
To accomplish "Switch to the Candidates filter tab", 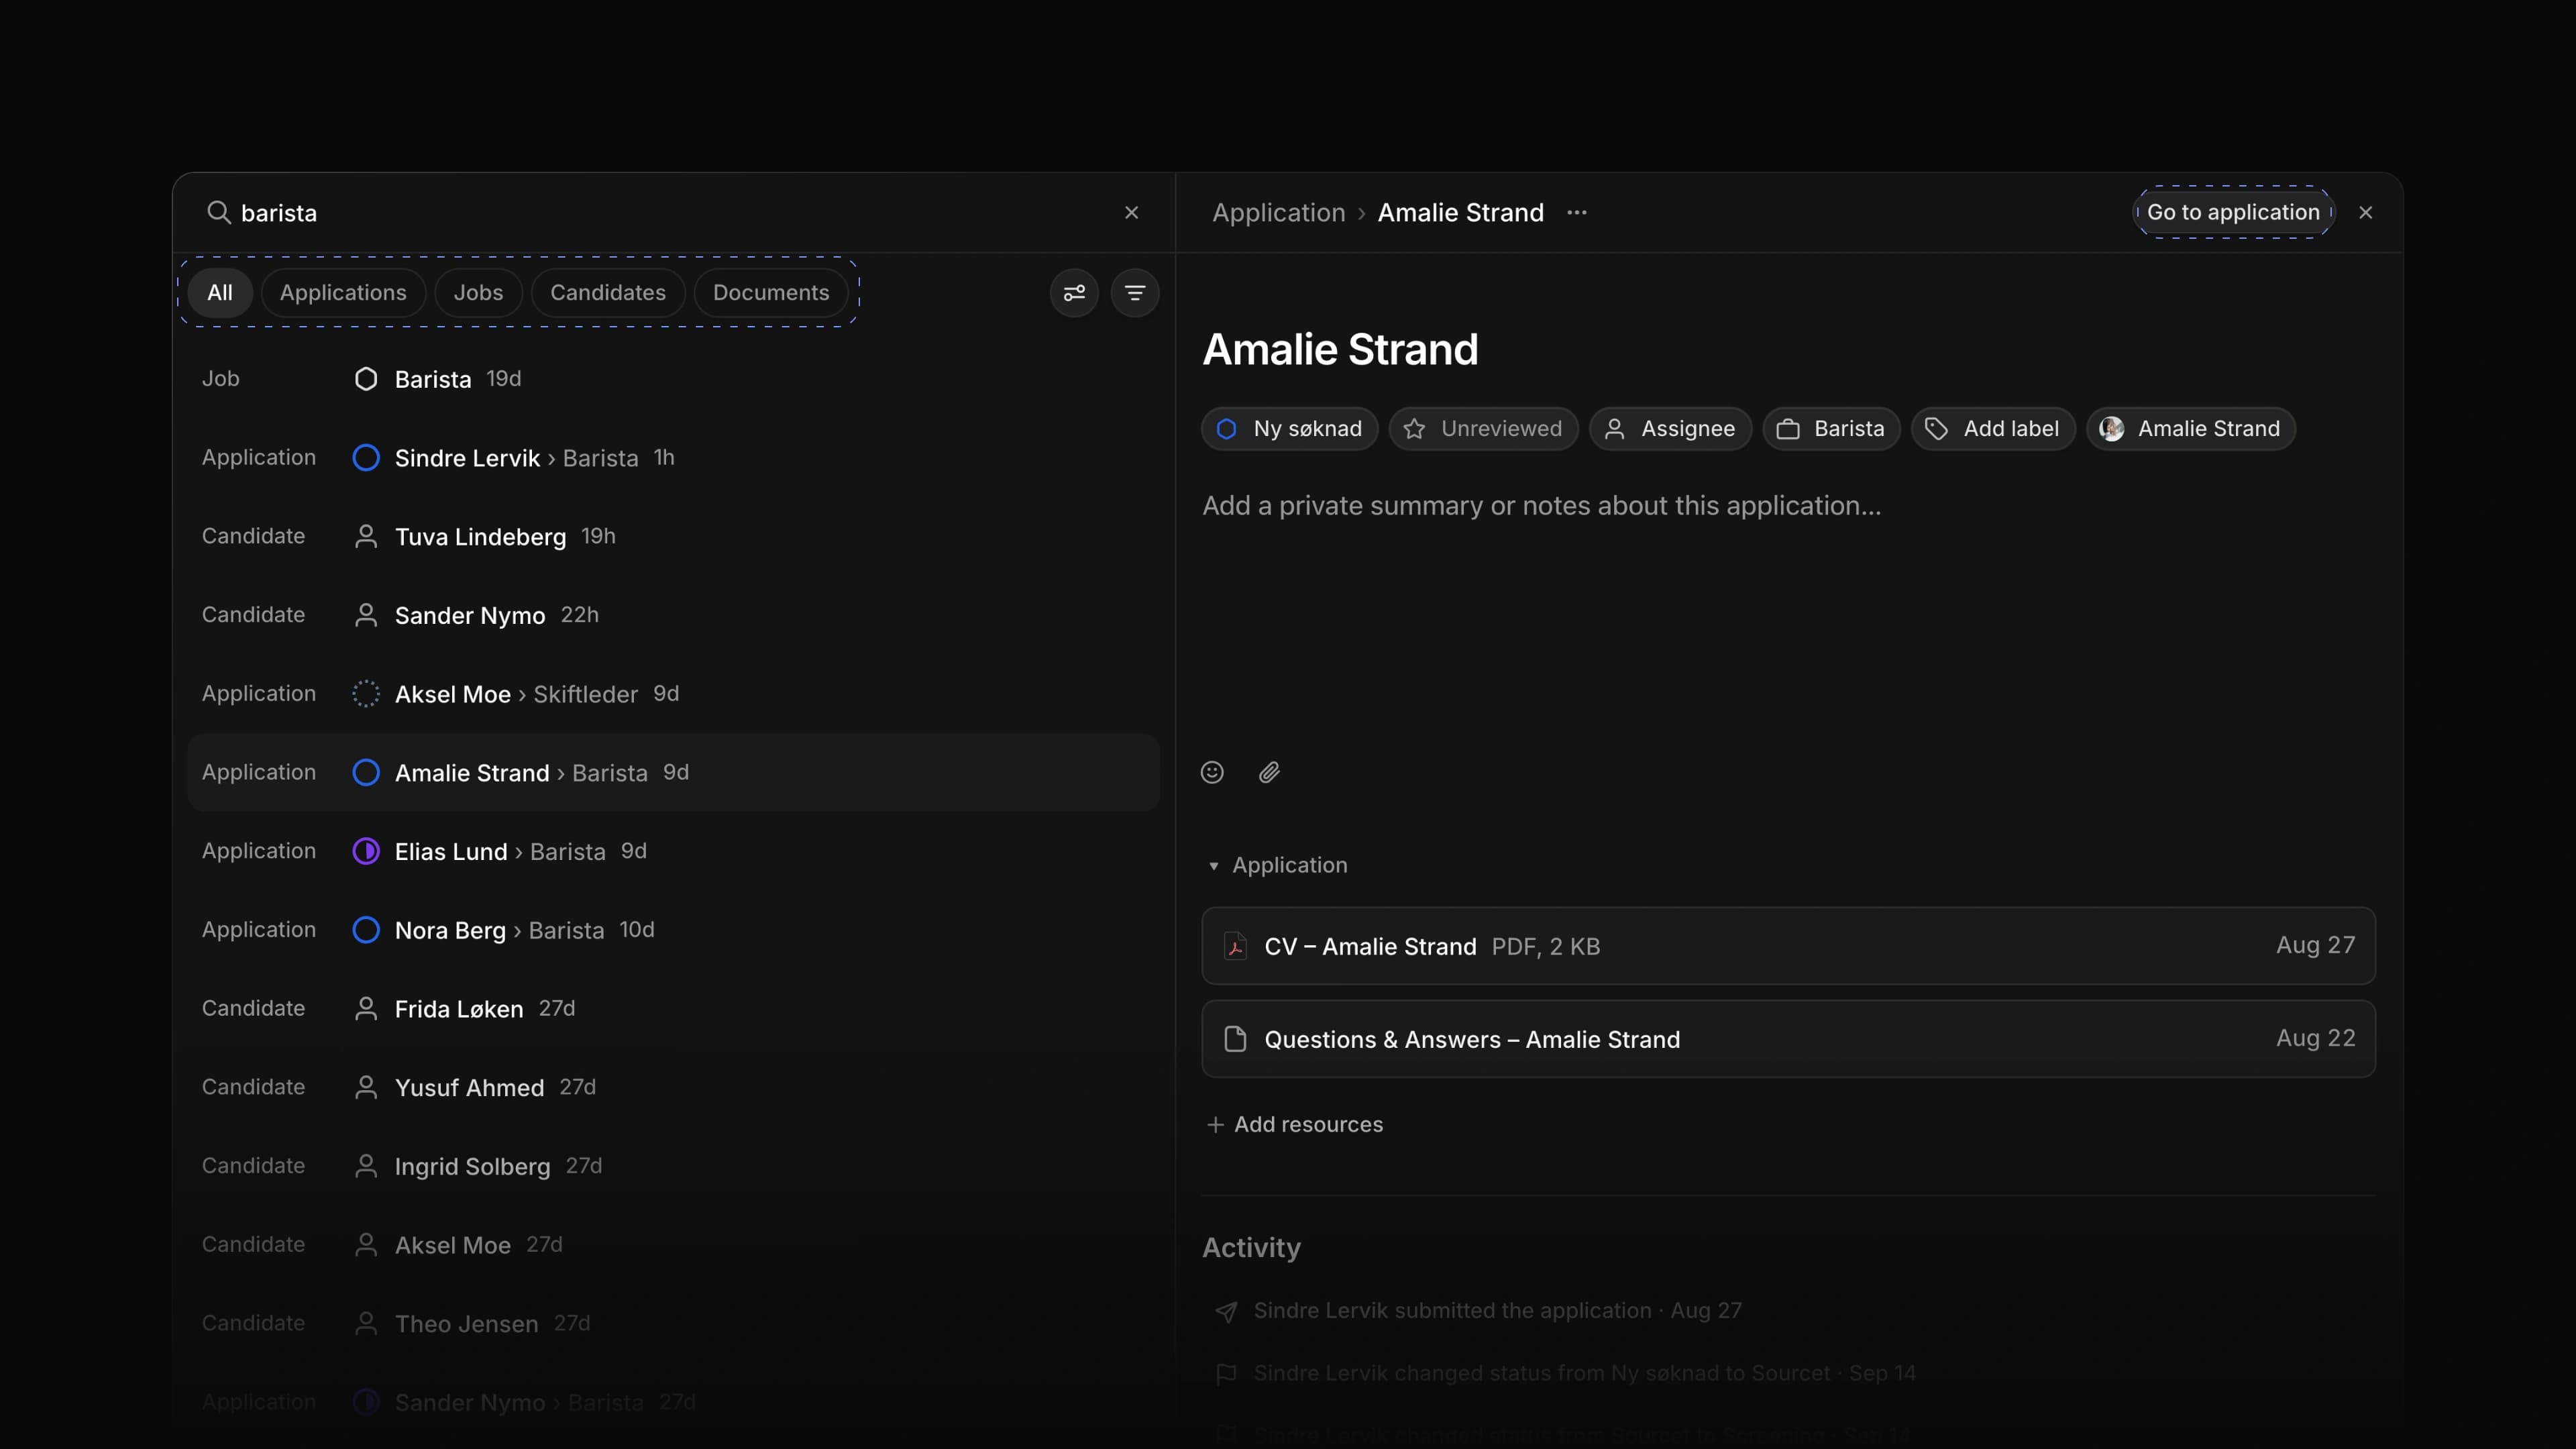I will tap(607, 293).
